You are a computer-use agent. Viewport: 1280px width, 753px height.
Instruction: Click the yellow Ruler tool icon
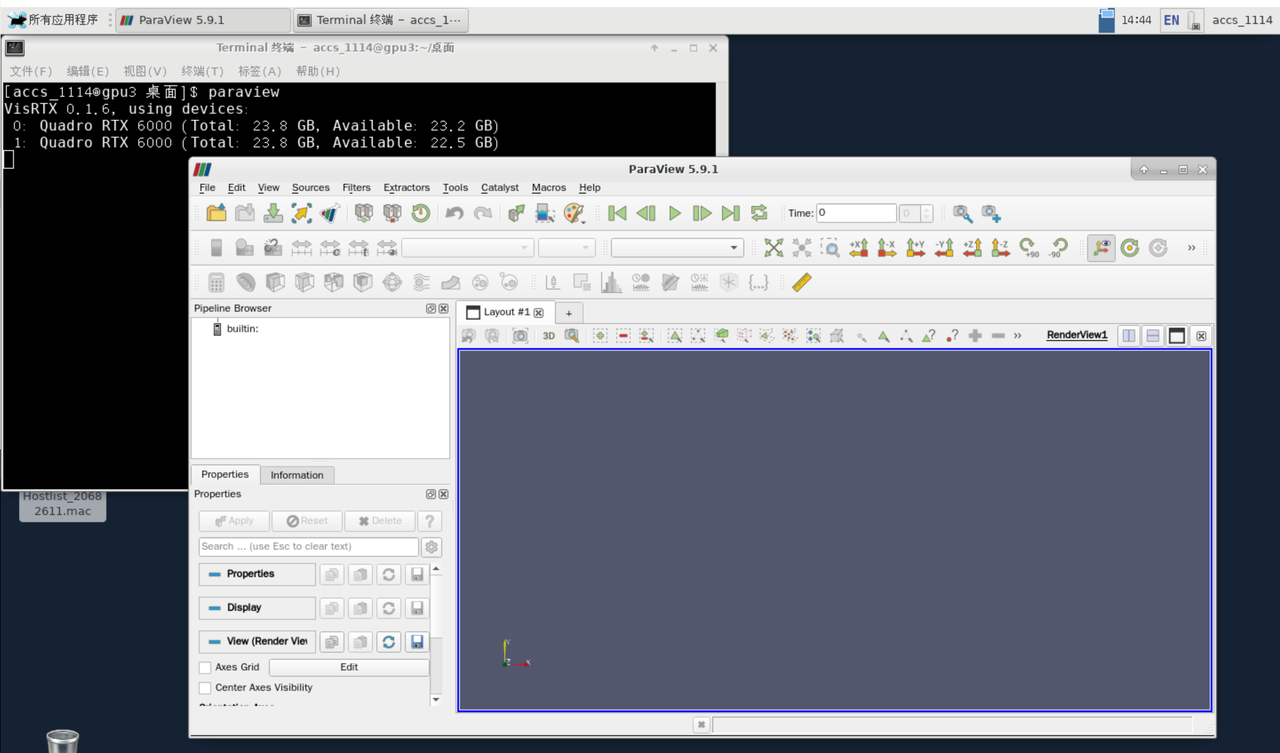tap(801, 283)
